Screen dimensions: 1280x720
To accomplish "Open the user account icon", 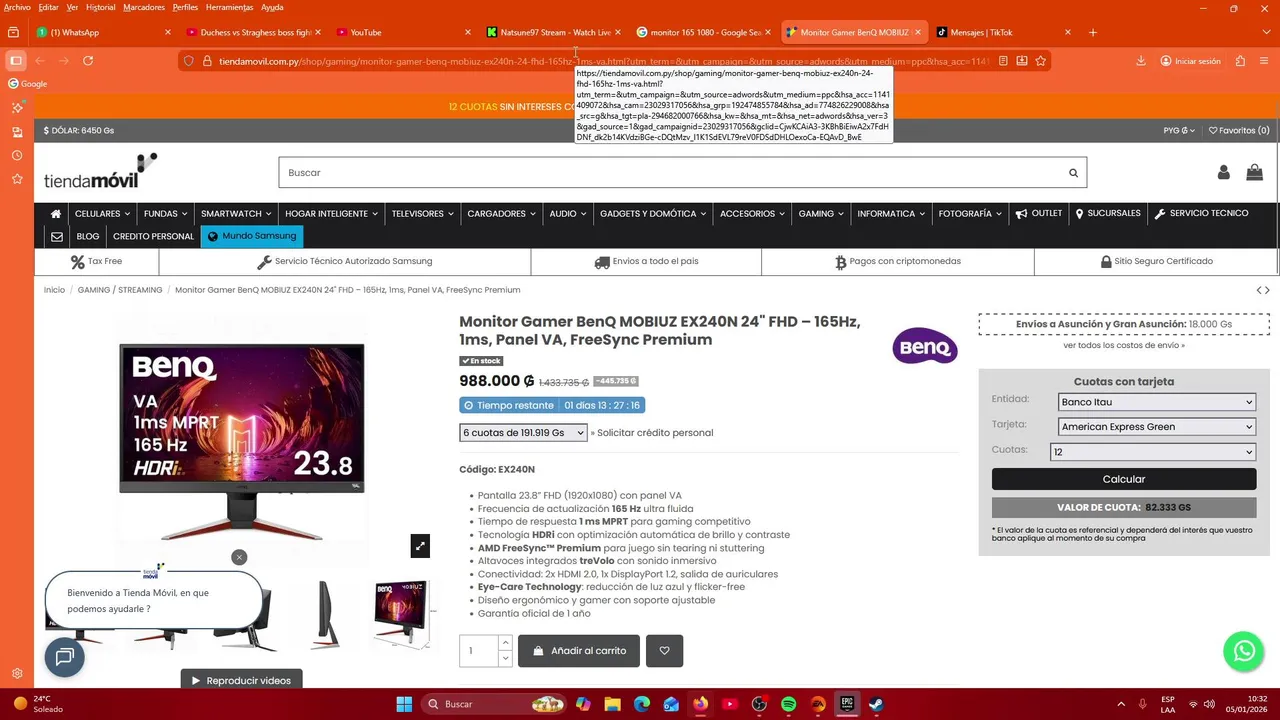I will click(1223, 172).
